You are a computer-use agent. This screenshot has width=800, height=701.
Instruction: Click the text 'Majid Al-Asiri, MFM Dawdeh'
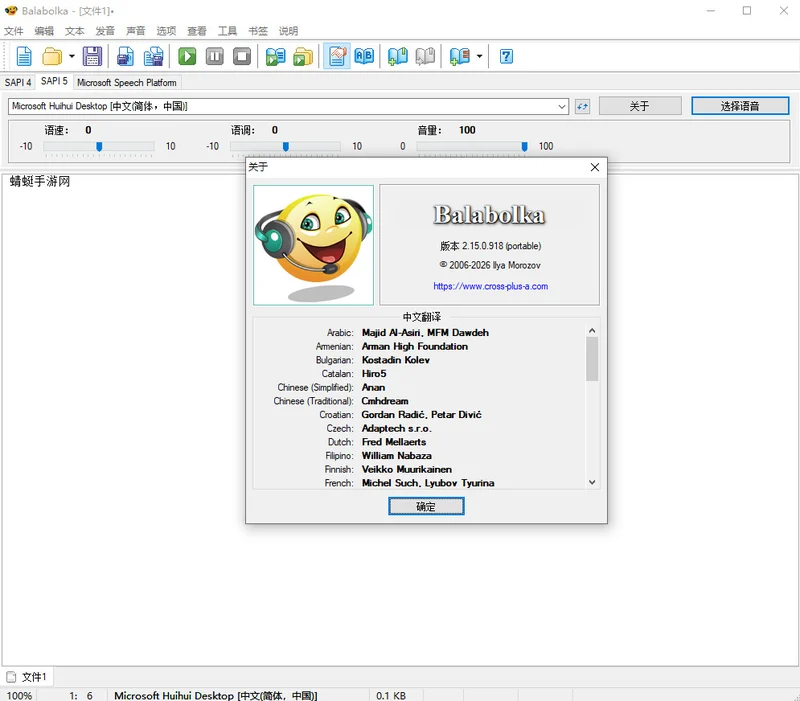click(x=425, y=333)
